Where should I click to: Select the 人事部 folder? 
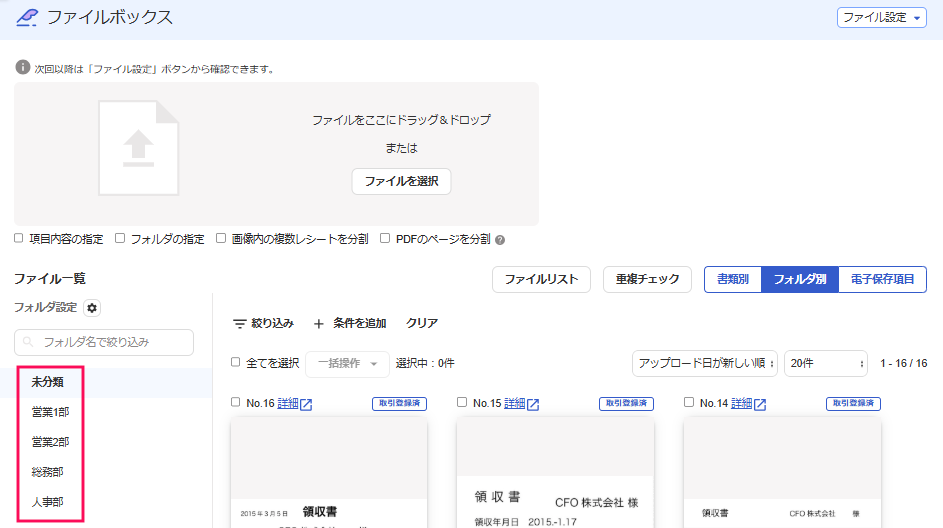tap(48, 502)
